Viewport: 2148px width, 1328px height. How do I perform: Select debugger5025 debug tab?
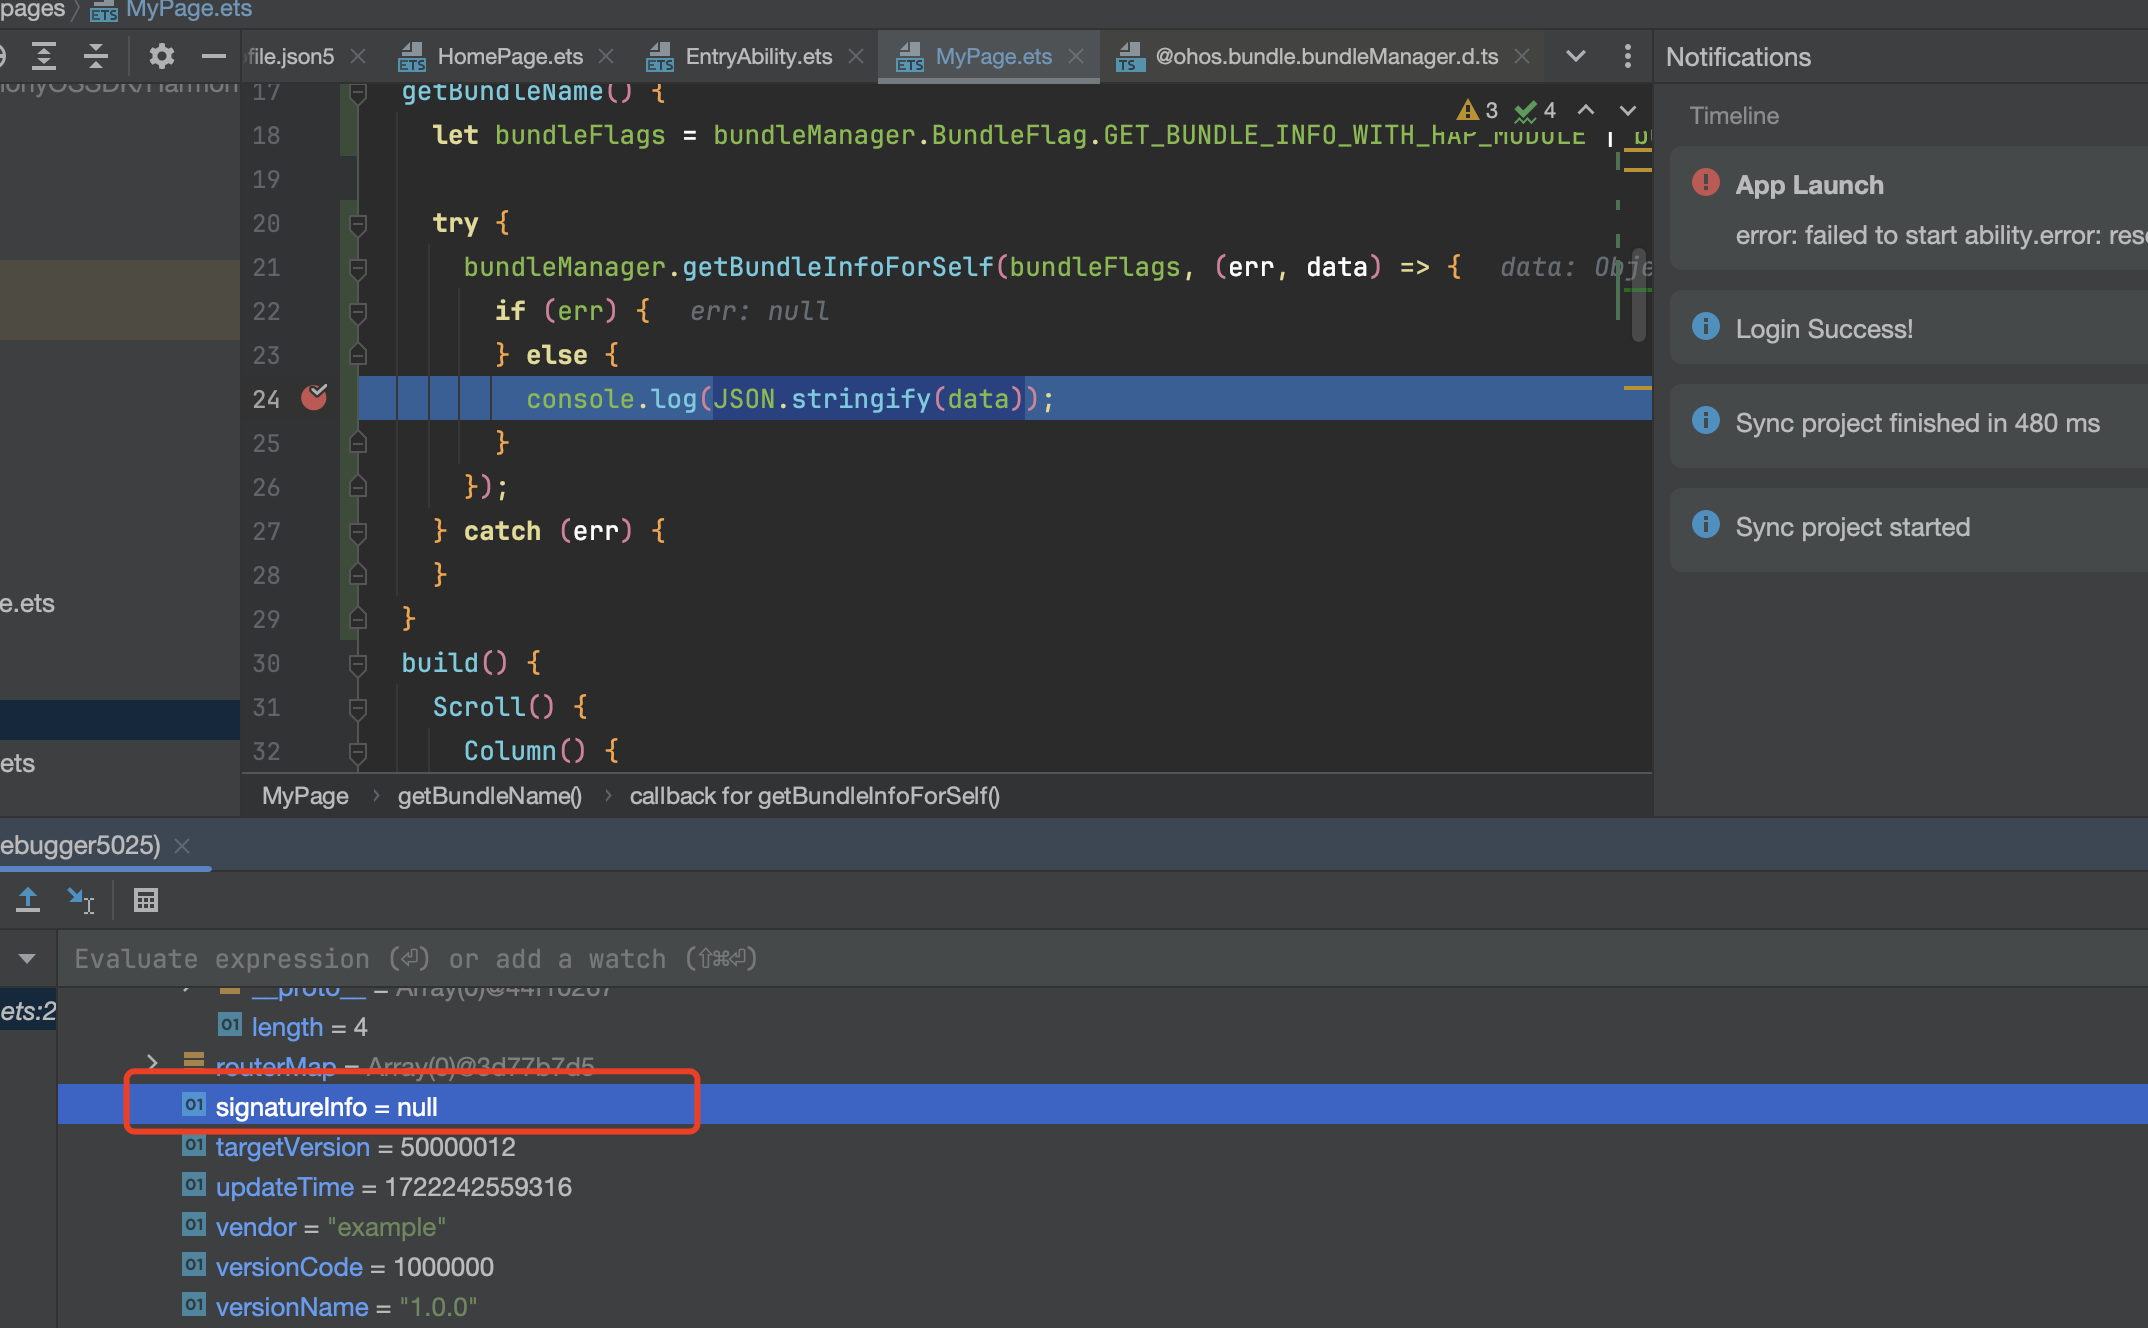click(80, 846)
